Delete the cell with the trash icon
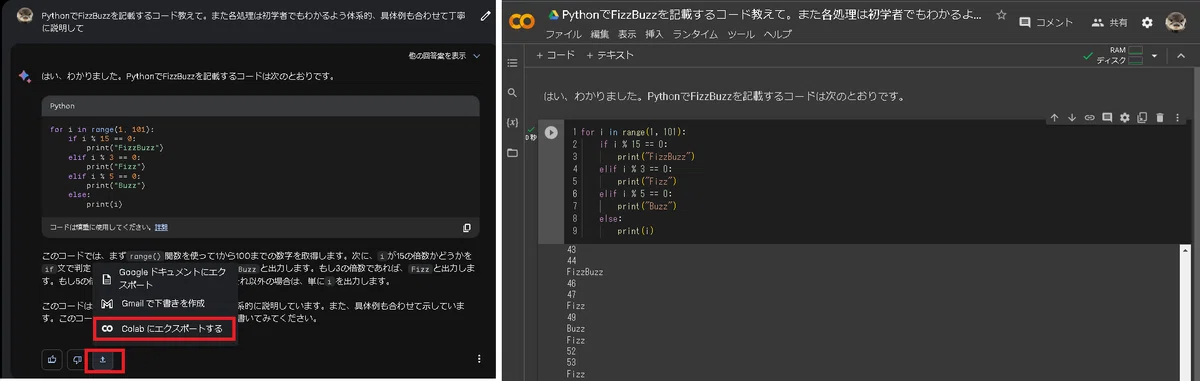 pos(1160,118)
